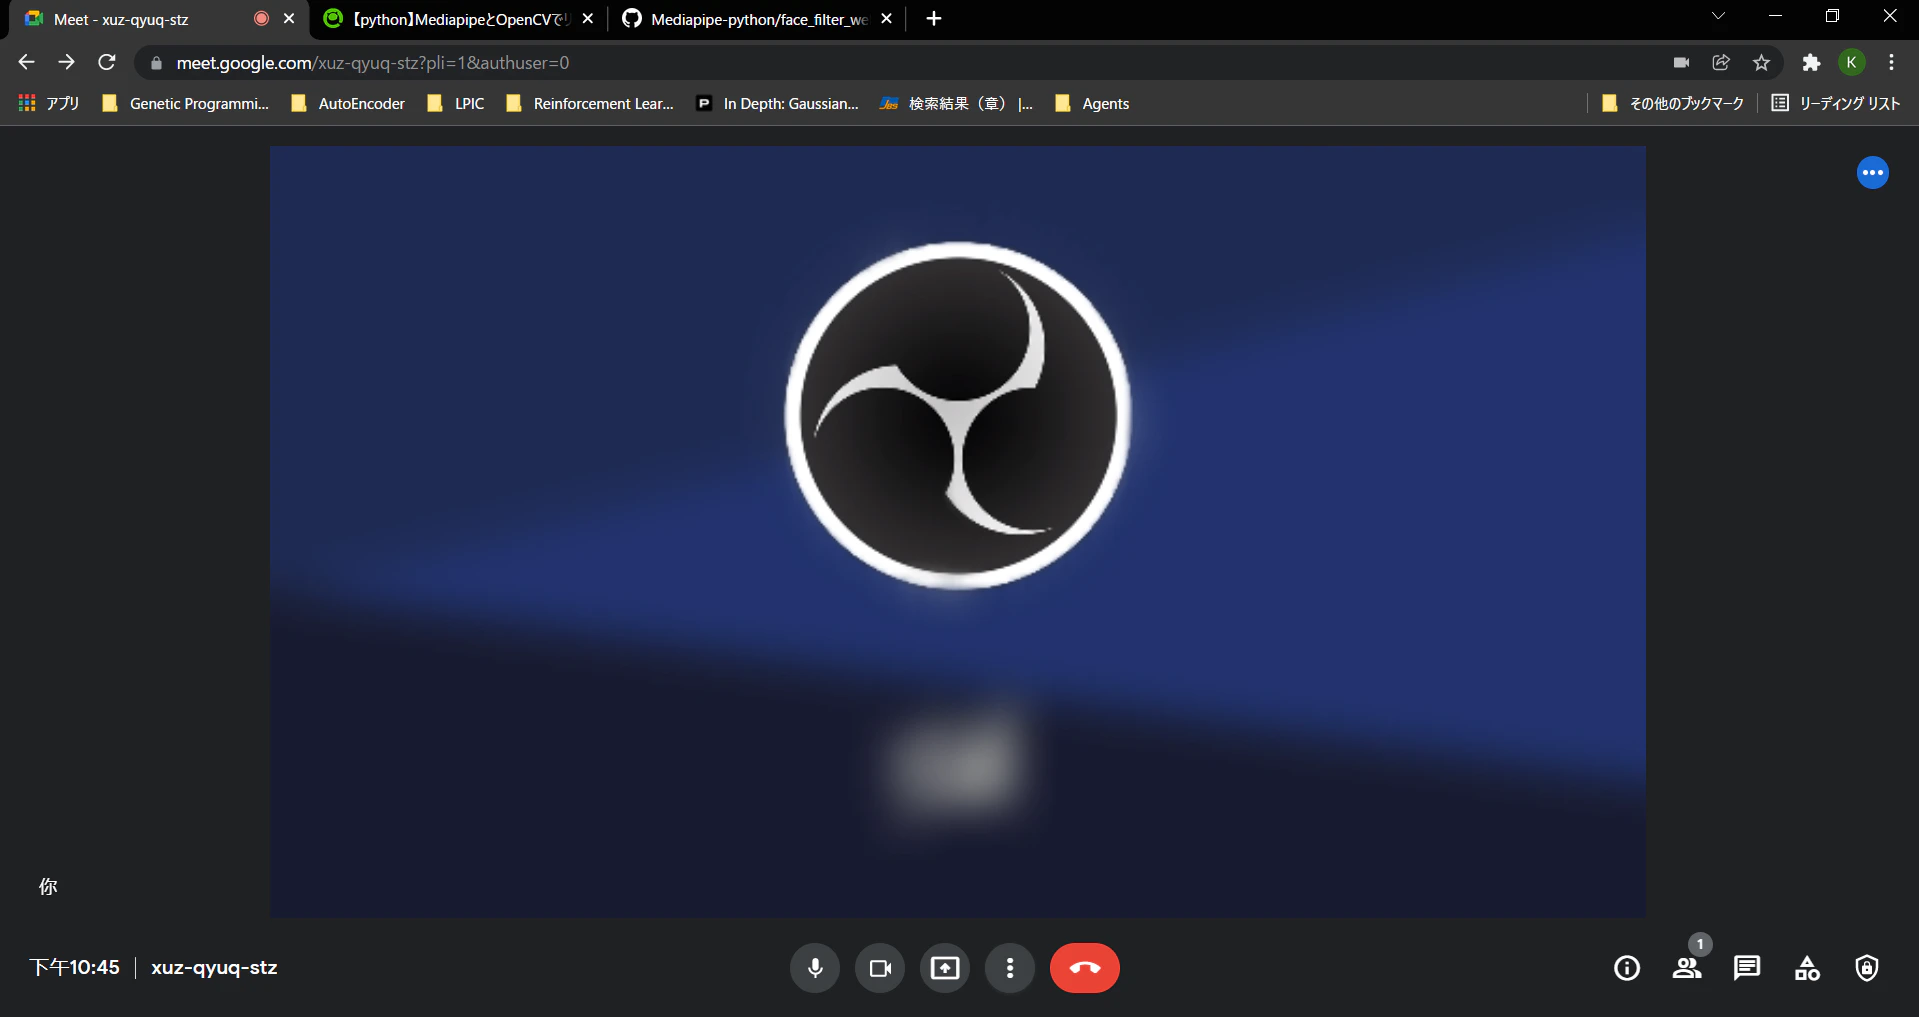Share this page via address bar icon
The image size is (1919, 1017).
pyautogui.click(x=1721, y=63)
